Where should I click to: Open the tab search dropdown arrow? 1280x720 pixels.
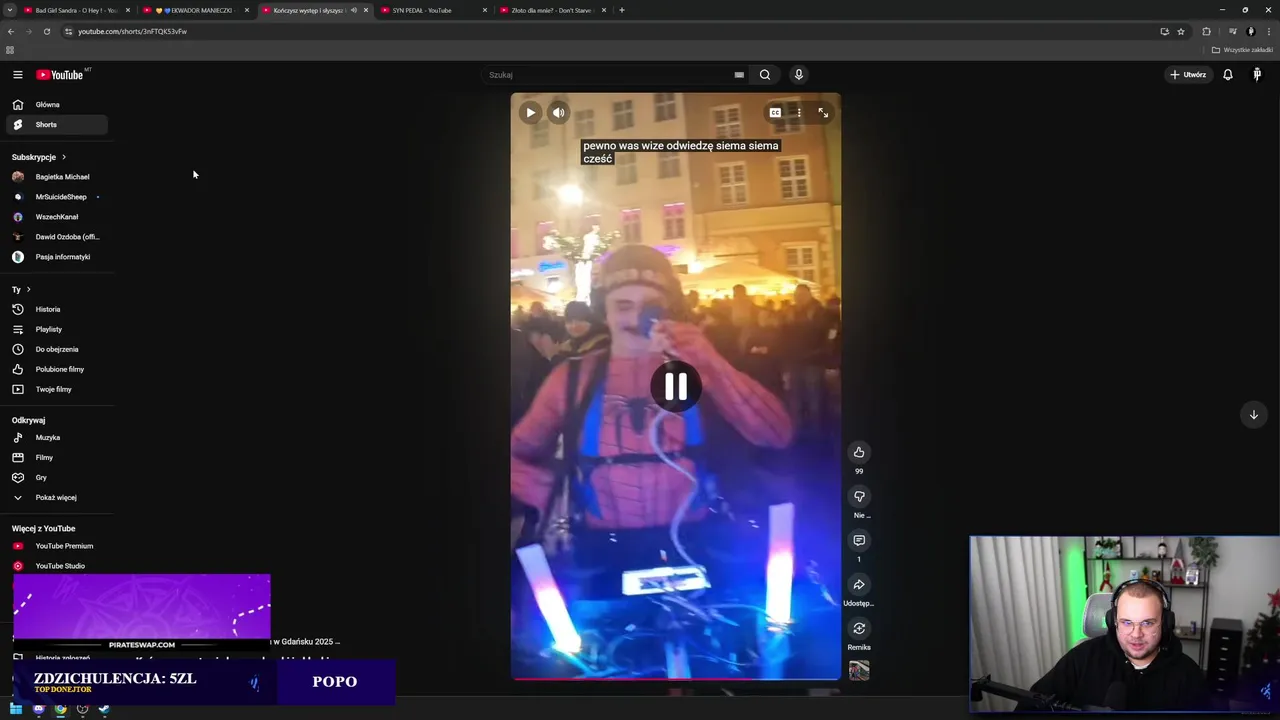(9, 10)
